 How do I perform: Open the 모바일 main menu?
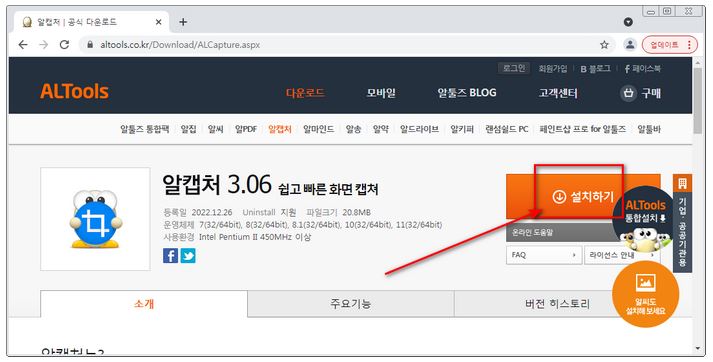381,93
